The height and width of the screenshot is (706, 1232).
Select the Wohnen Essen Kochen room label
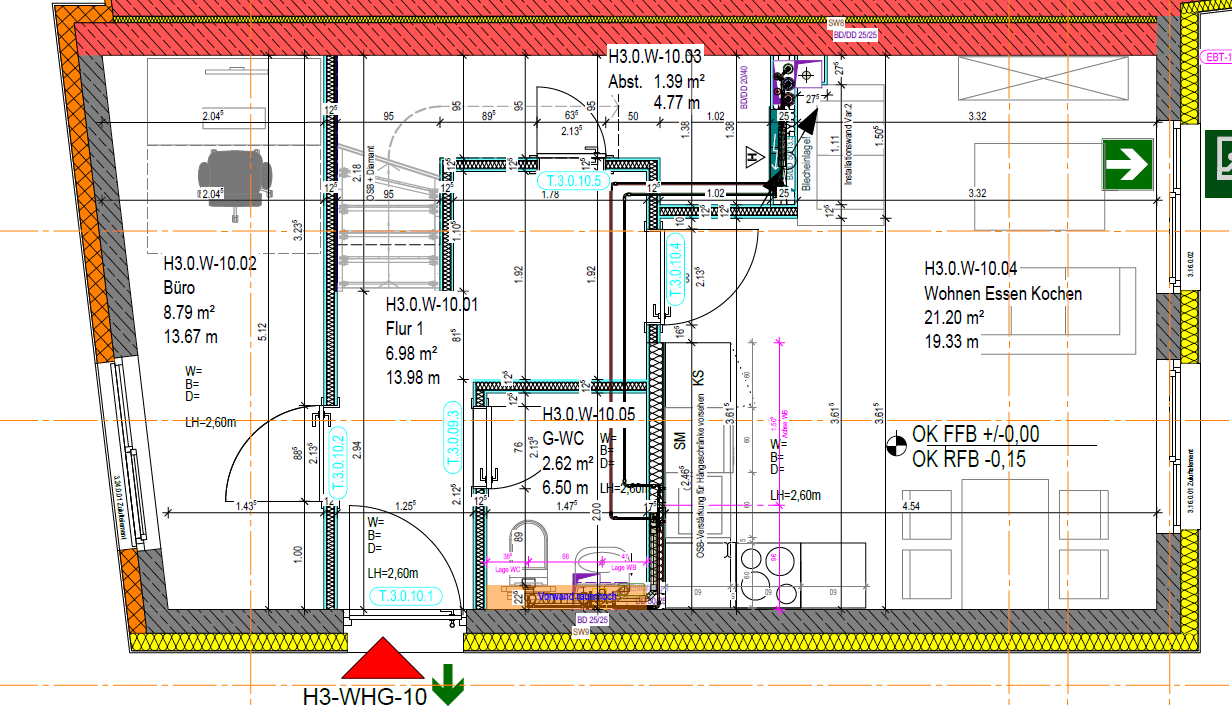coord(1002,294)
